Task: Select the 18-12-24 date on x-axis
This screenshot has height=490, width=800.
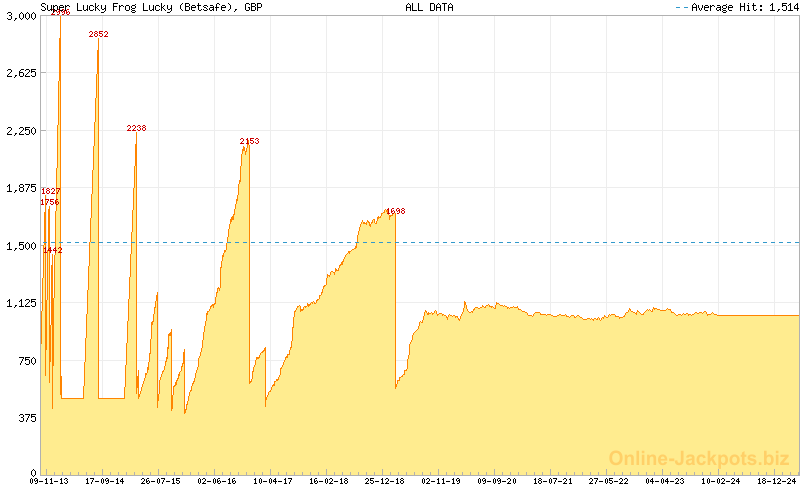Action: pyautogui.click(x=776, y=481)
